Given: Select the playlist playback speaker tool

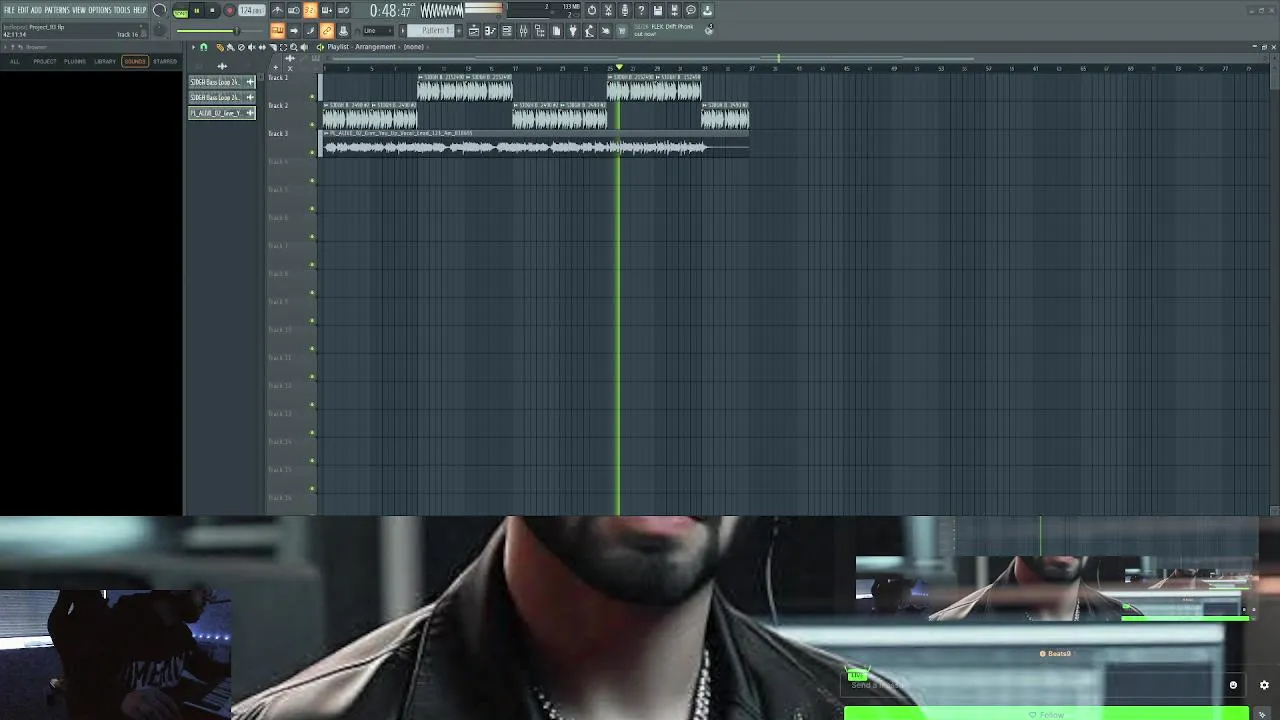Looking at the screenshot, I should [304, 47].
